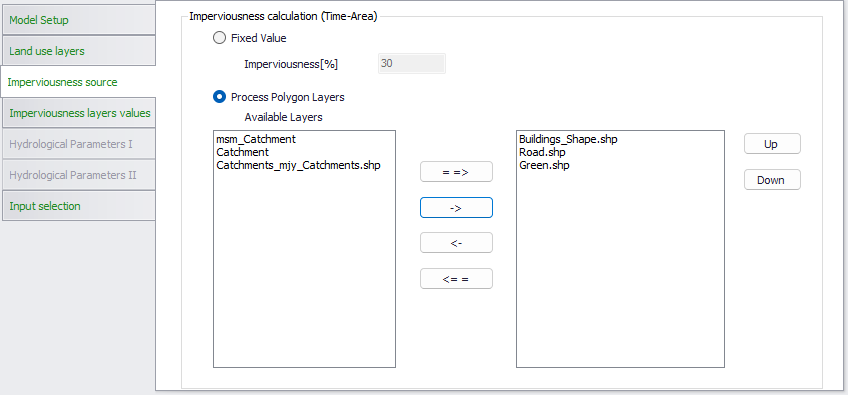Screen dimensions: 848x395
Task: Select the Imperviousness source tab
Action: pyautogui.click(x=78, y=82)
